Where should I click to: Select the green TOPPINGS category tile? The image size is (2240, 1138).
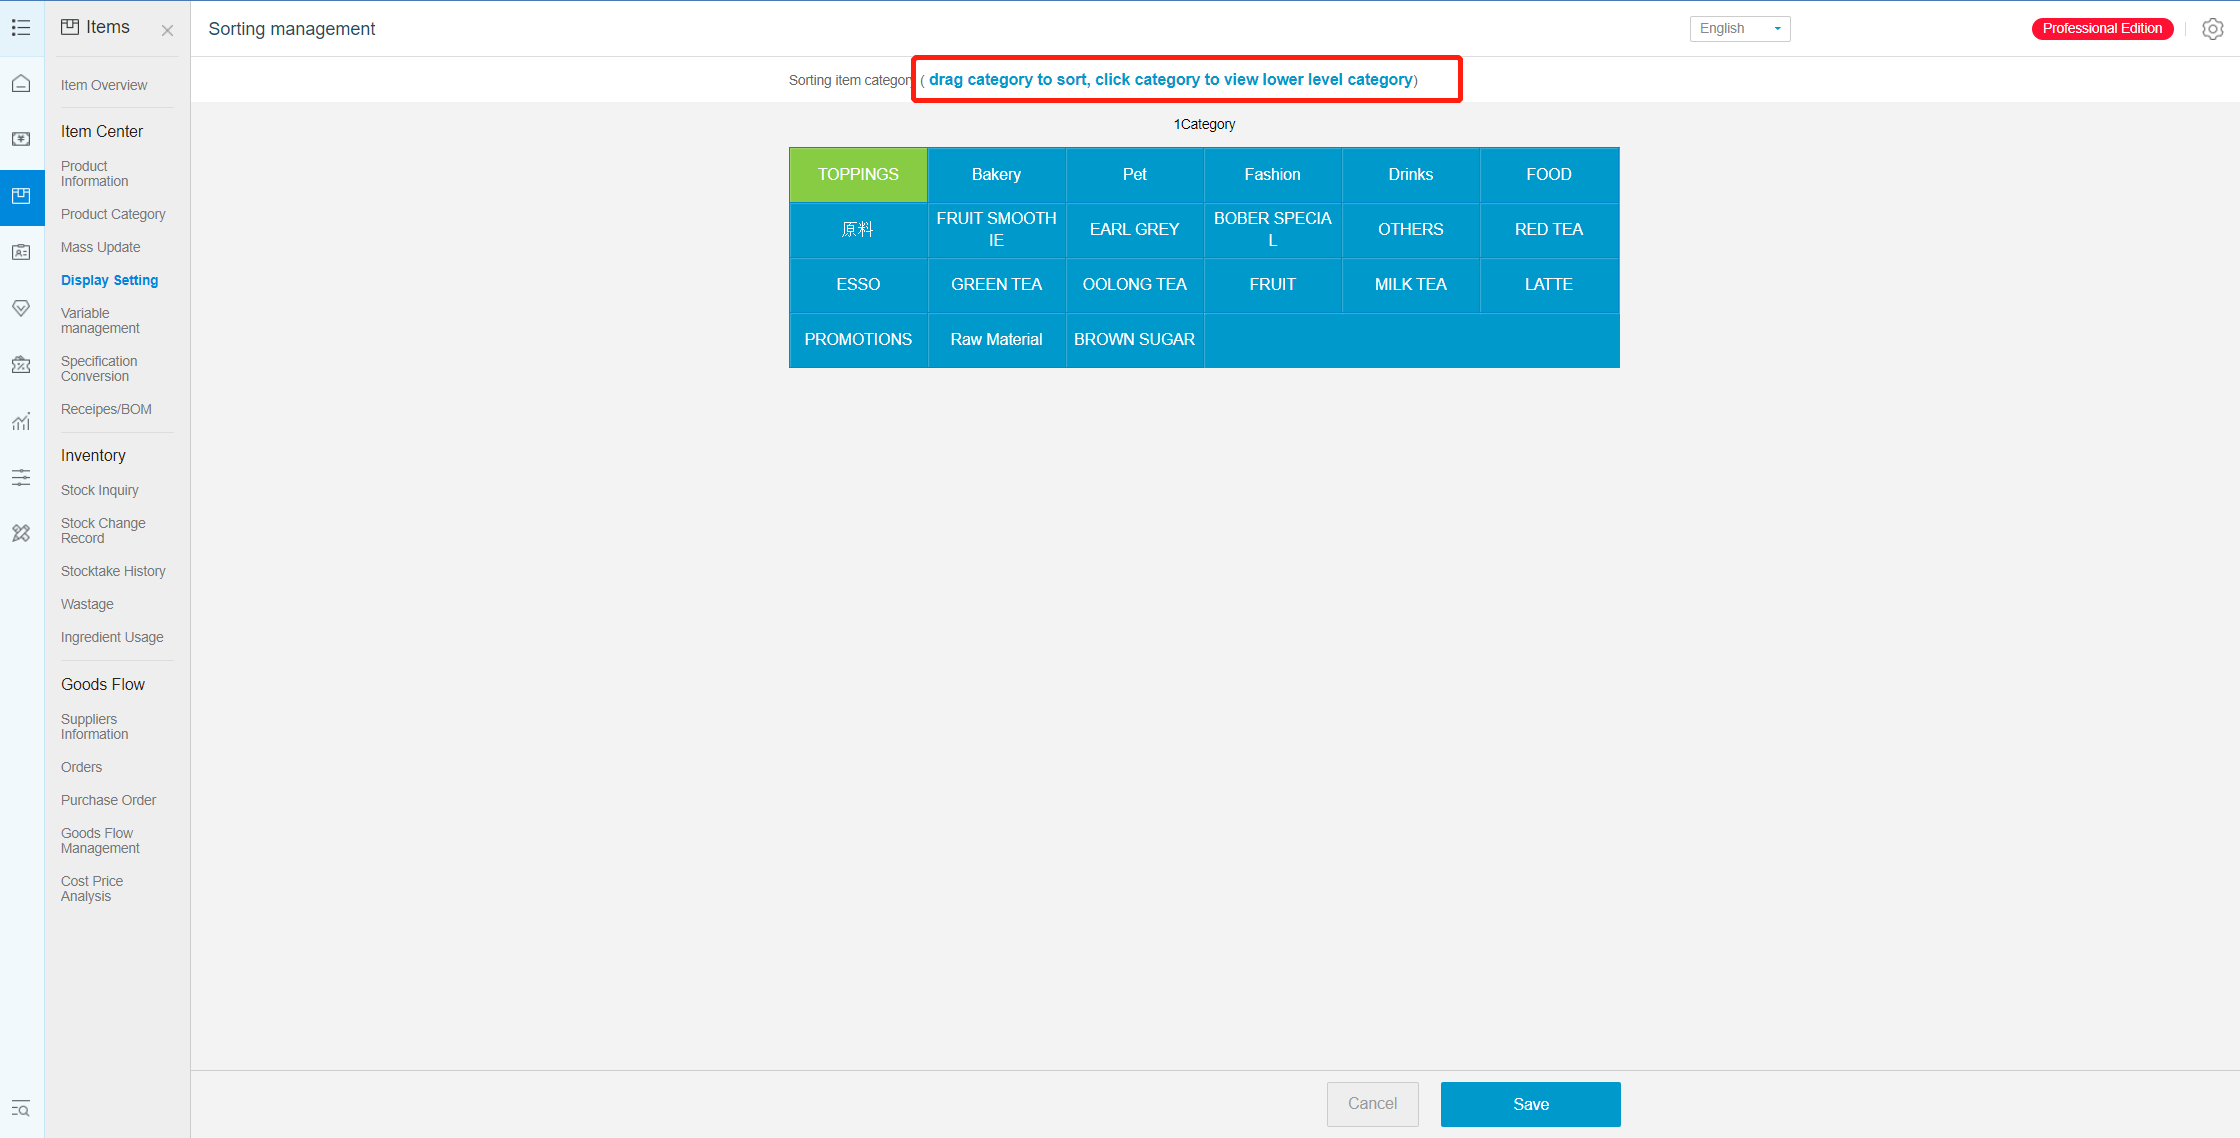[858, 174]
